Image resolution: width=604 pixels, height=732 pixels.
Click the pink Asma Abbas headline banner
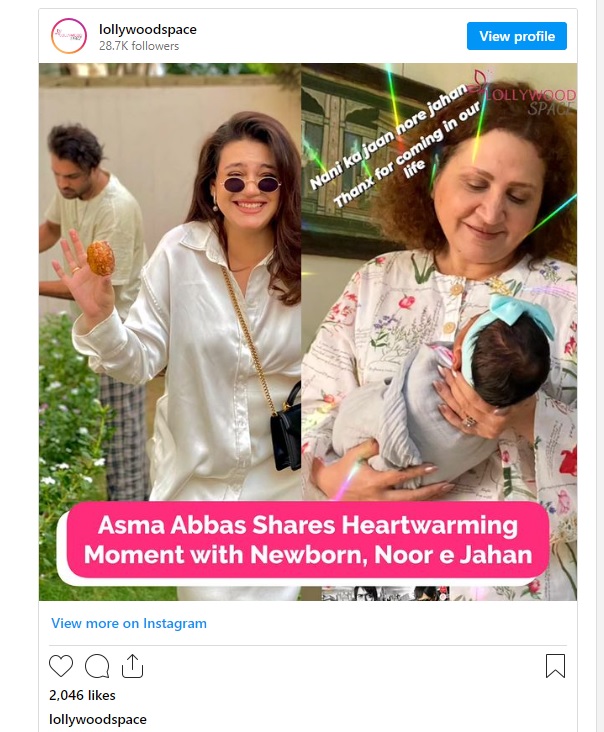coord(308,540)
